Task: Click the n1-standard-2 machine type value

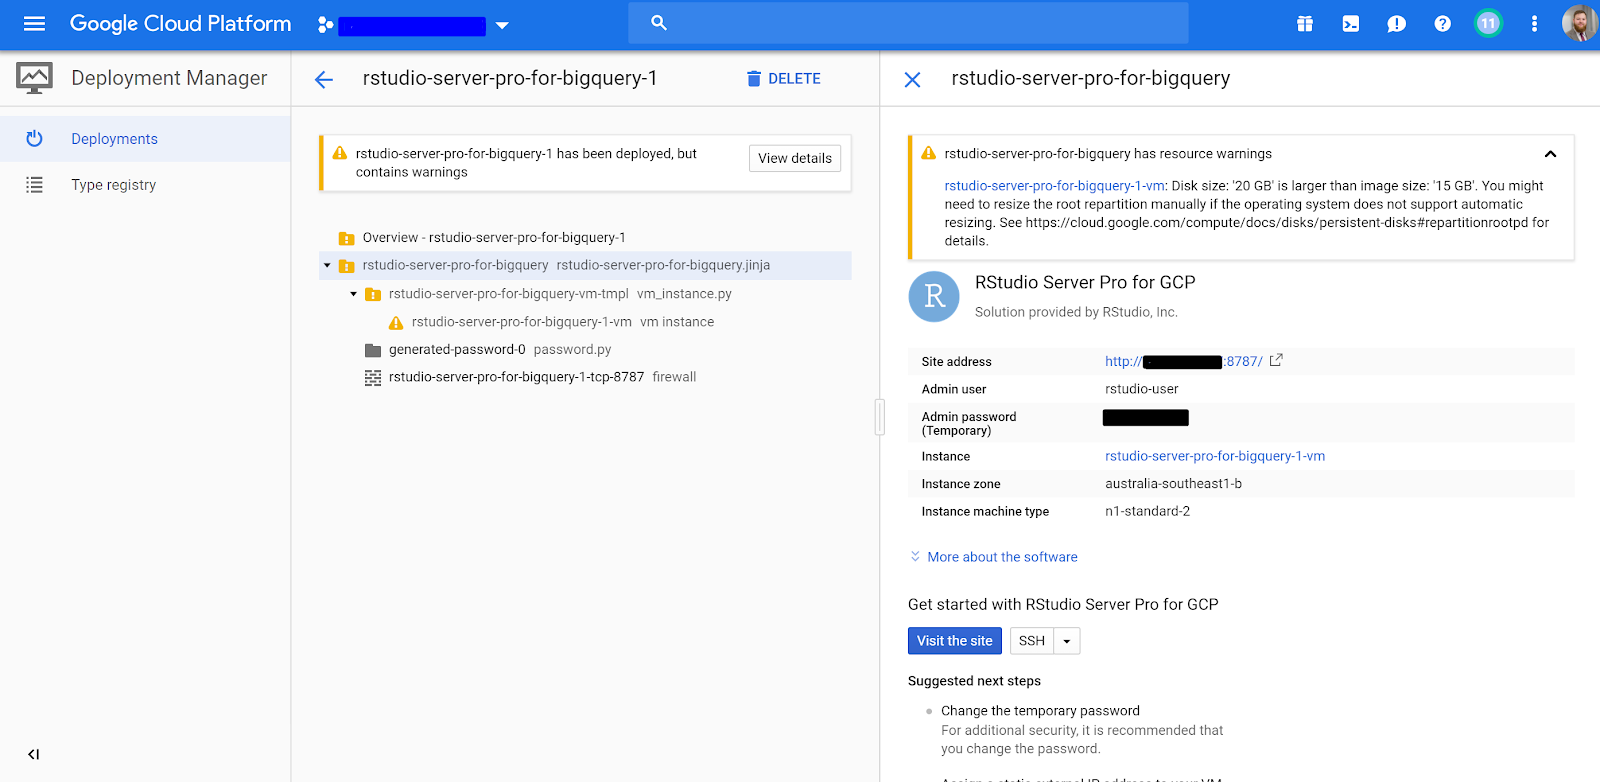Action: tap(1147, 512)
